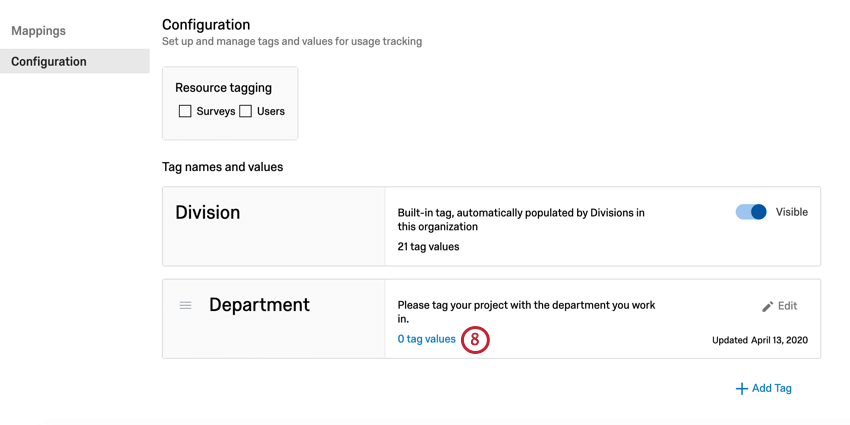Click the plus icon beside Add Tag
The width and height of the screenshot is (850, 425).
pyautogui.click(x=742, y=389)
